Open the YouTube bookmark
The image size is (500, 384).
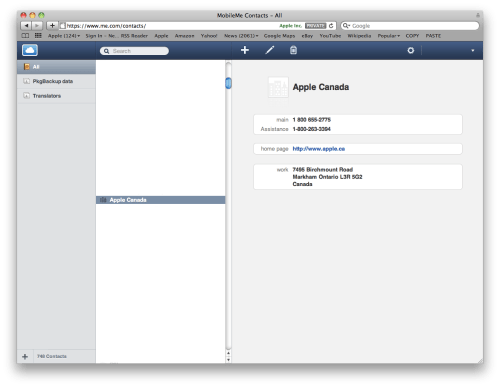click(330, 36)
